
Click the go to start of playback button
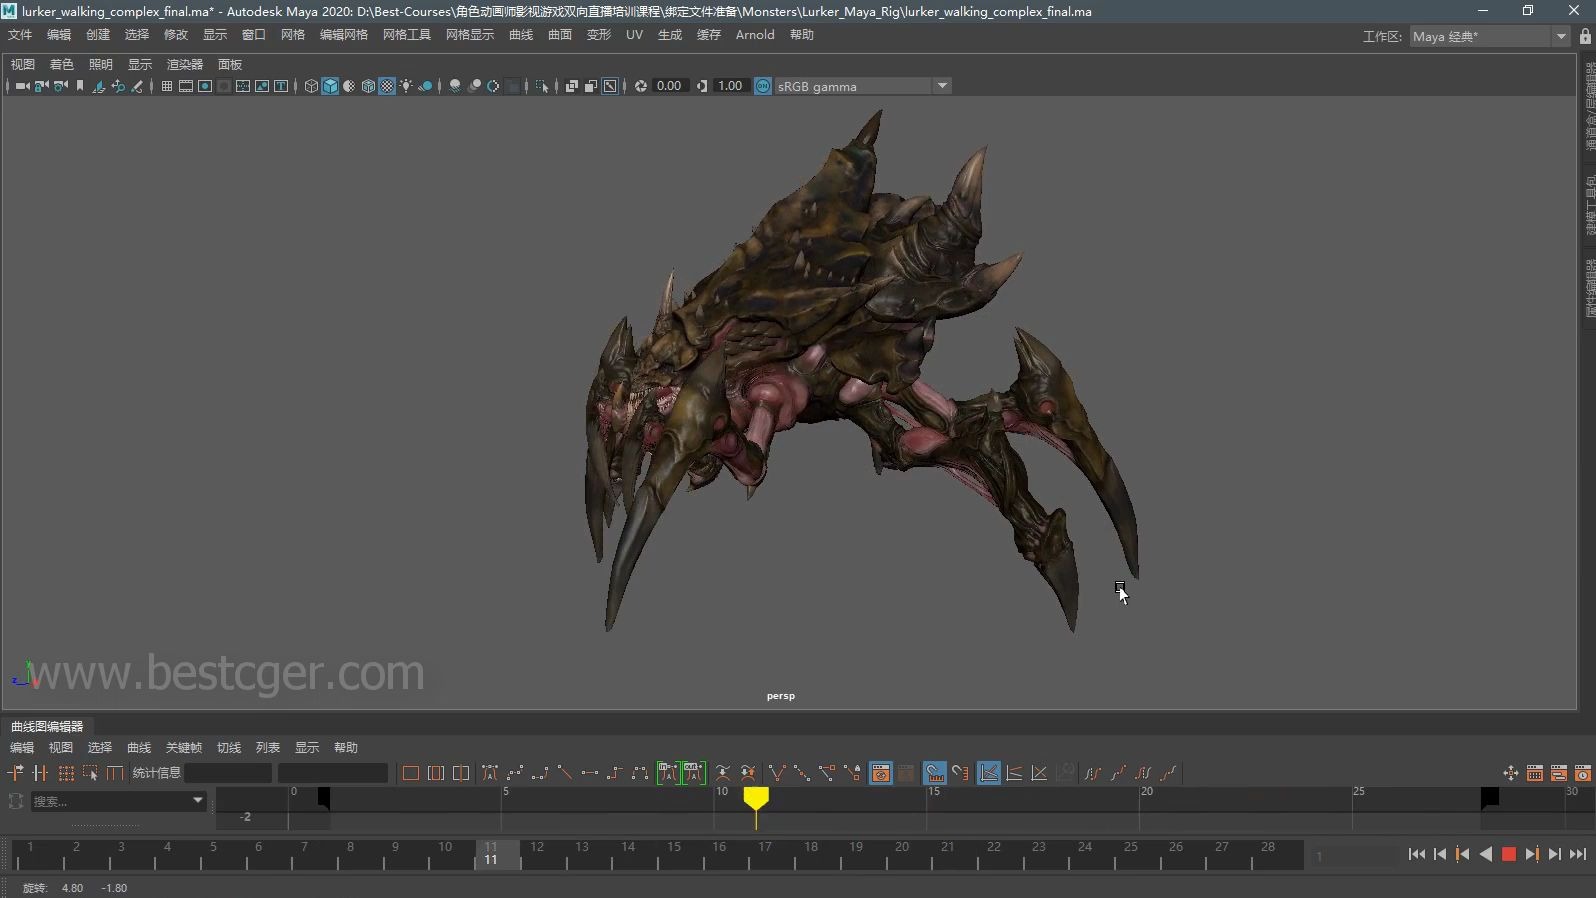pos(1416,854)
